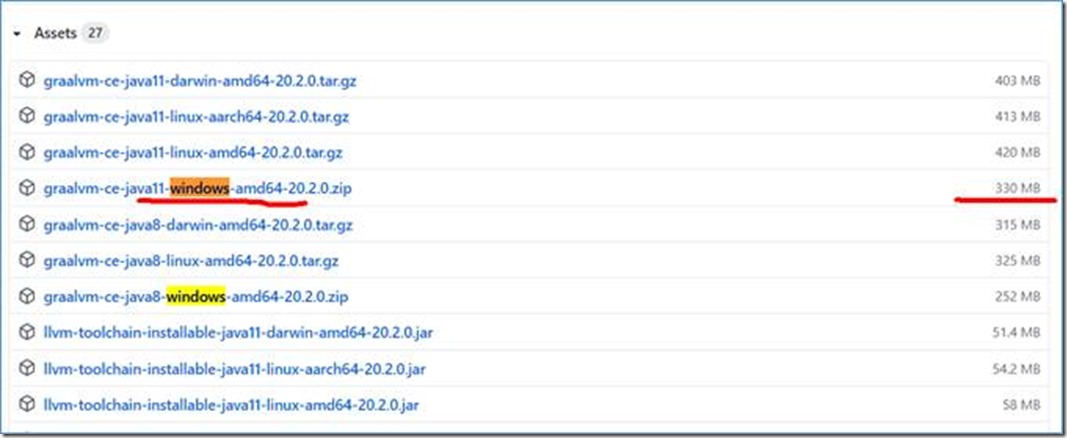Click the 413 MB size text
Viewport: 1067px width, 438px height.
click(x=1017, y=117)
